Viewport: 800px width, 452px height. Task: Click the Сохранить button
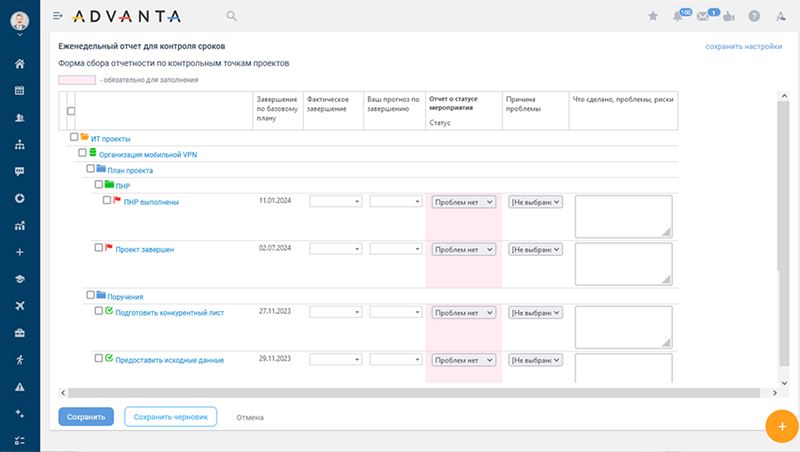(x=86, y=417)
